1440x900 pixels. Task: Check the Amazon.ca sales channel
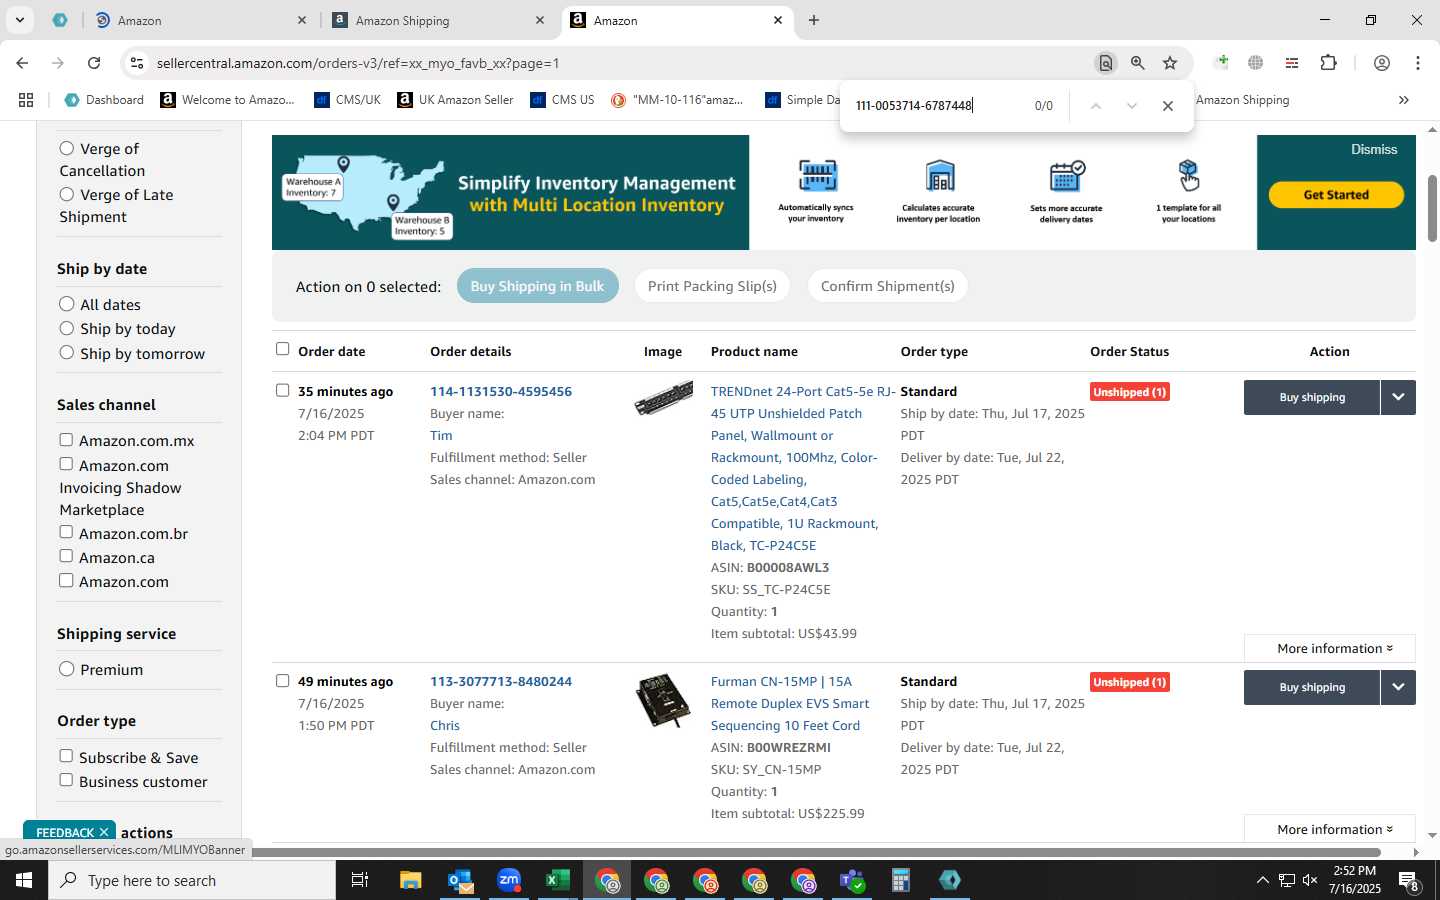pyautogui.click(x=66, y=556)
